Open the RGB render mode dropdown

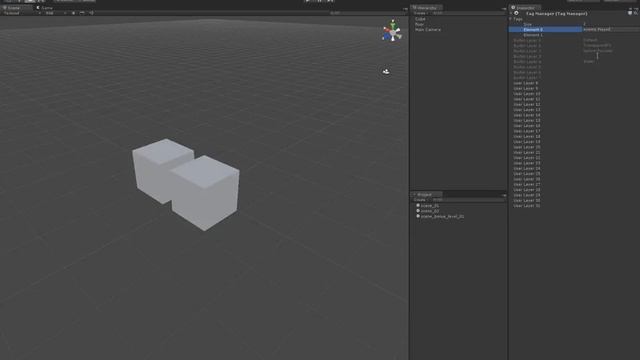click(55, 13)
